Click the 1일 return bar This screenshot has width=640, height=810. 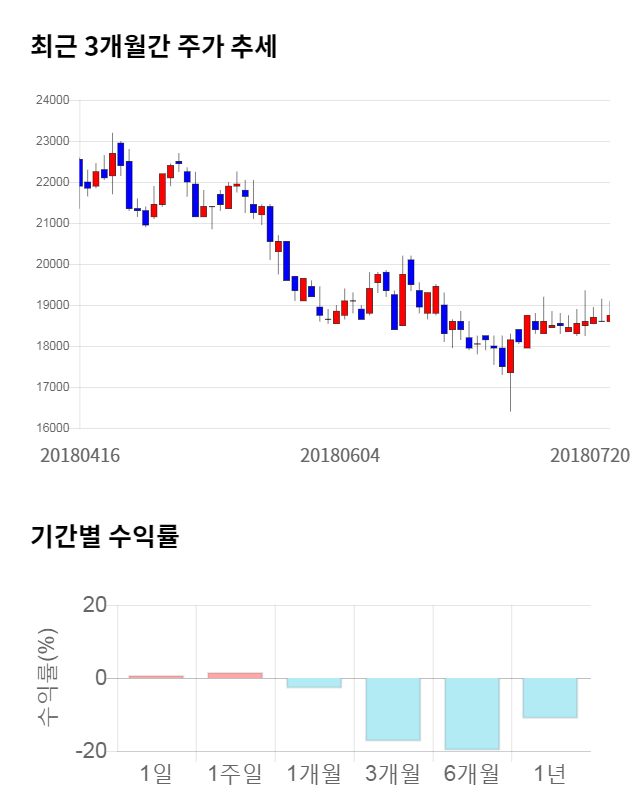click(156, 677)
